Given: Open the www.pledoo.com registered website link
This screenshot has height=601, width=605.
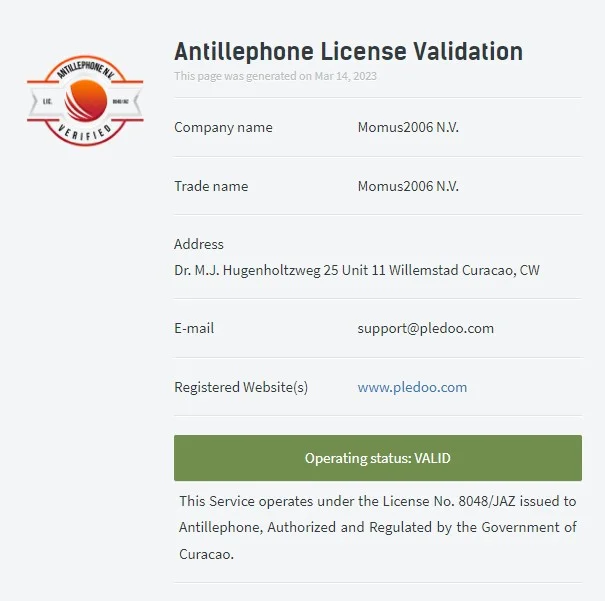Looking at the screenshot, I should click(x=412, y=387).
